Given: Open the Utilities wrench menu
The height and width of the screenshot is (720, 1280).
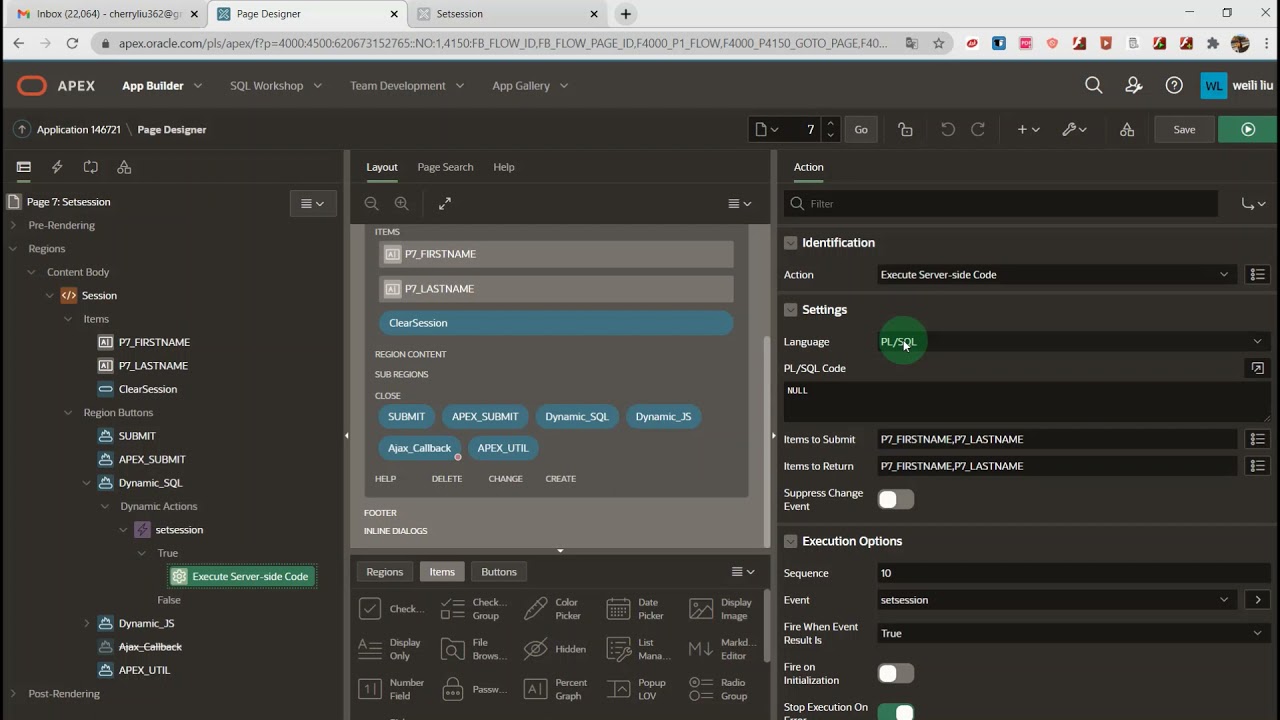Looking at the screenshot, I should (1075, 129).
